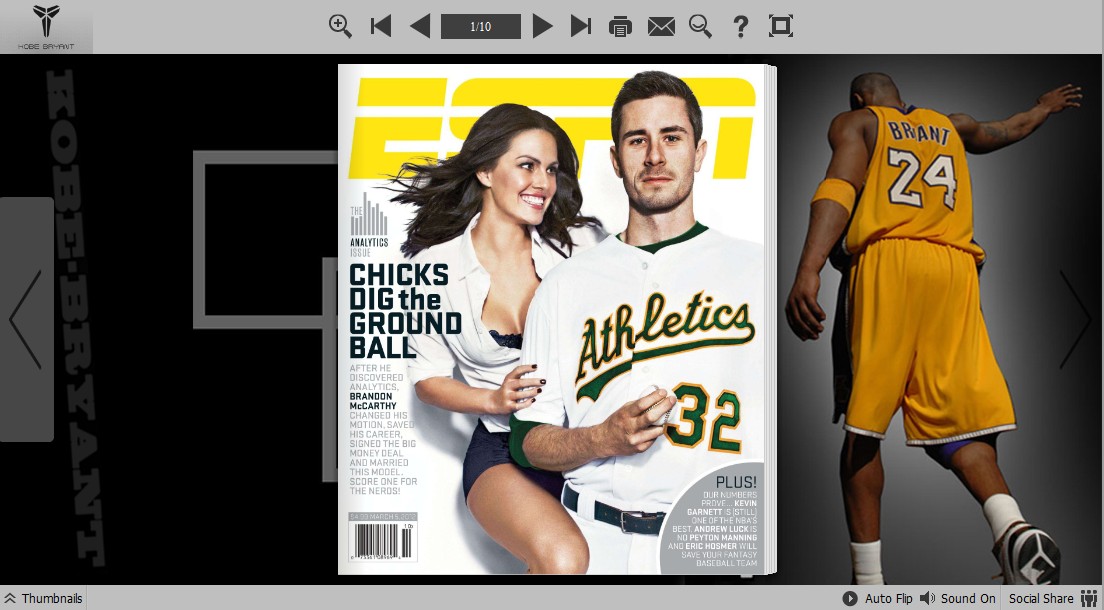Click the Kobe Bryant logo

(x=46, y=27)
